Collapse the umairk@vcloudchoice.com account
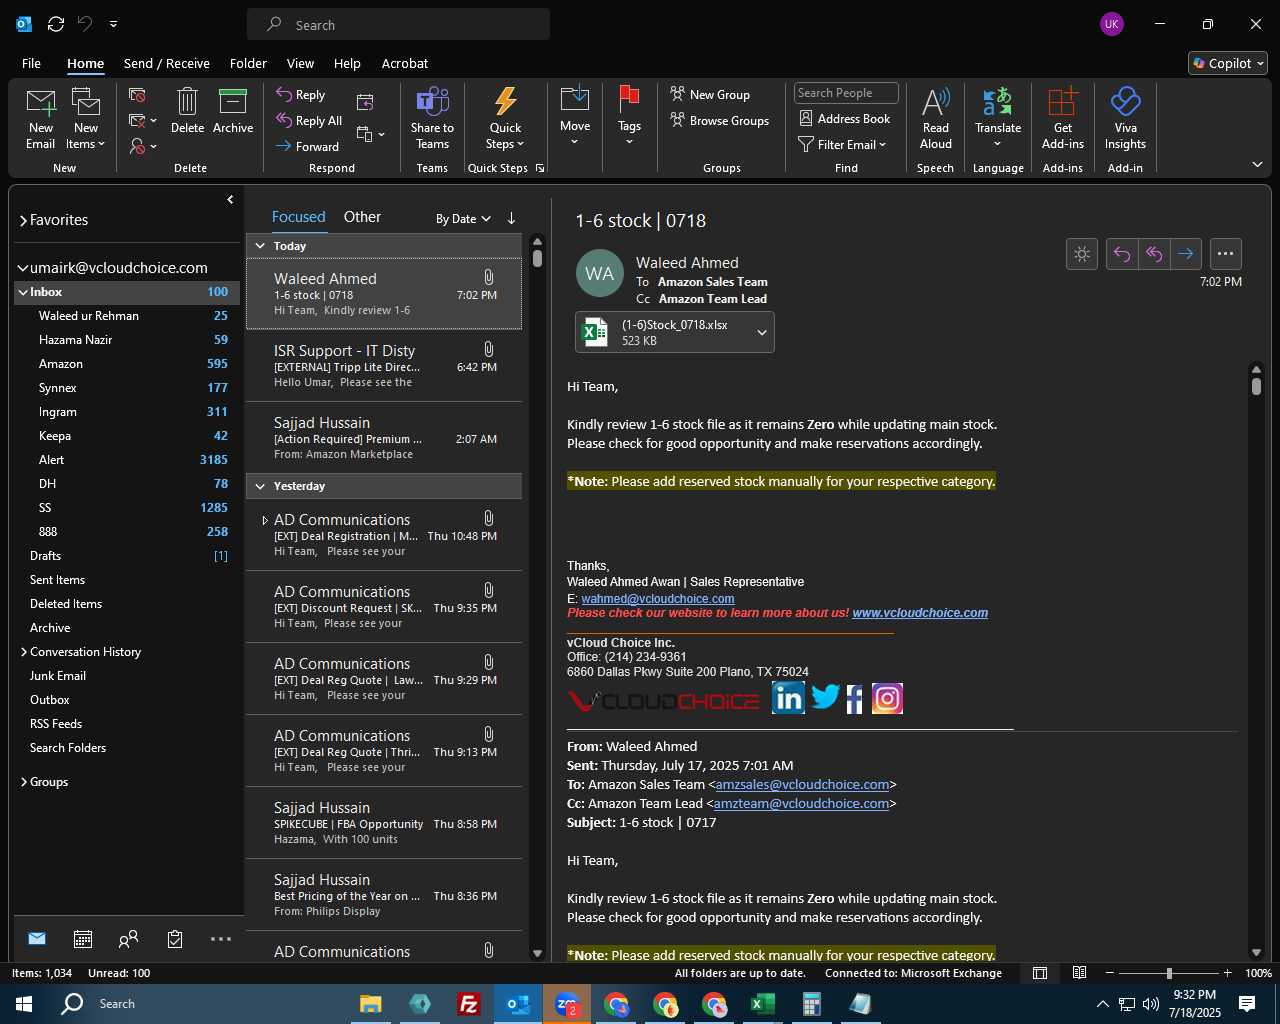The image size is (1280, 1024). tap(22, 268)
